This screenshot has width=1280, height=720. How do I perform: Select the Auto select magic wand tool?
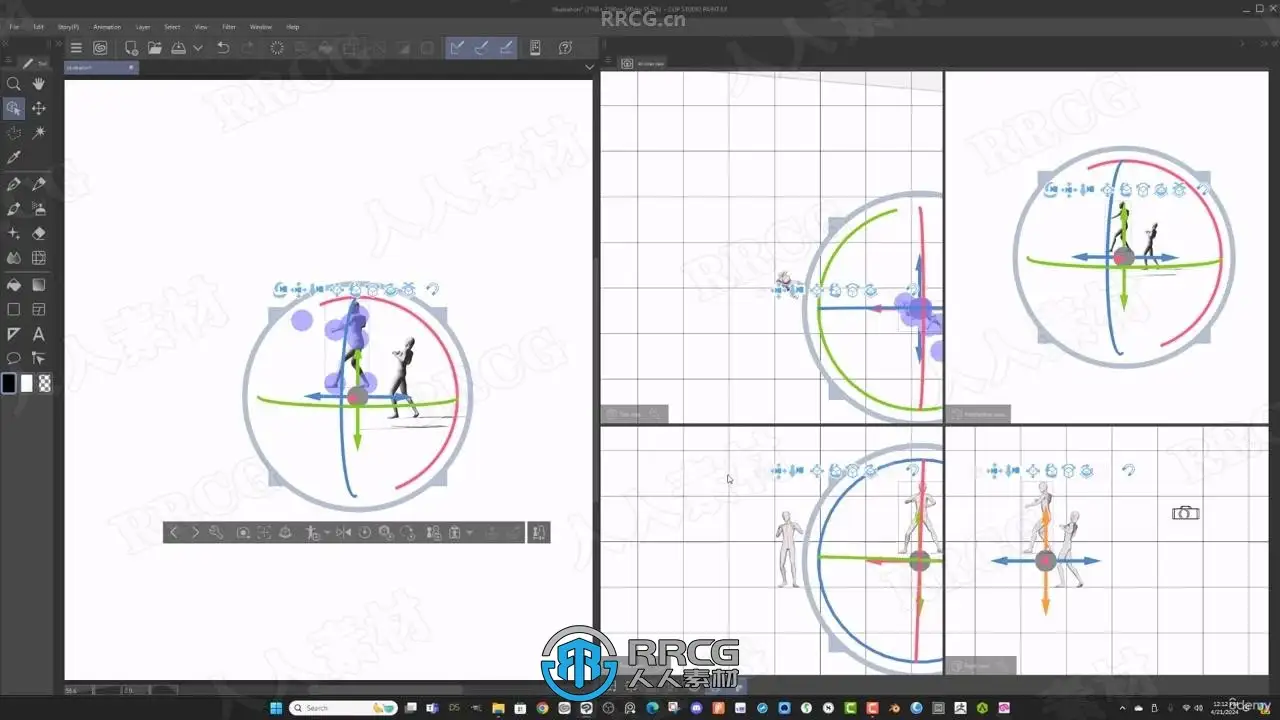[x=39, y=132]
